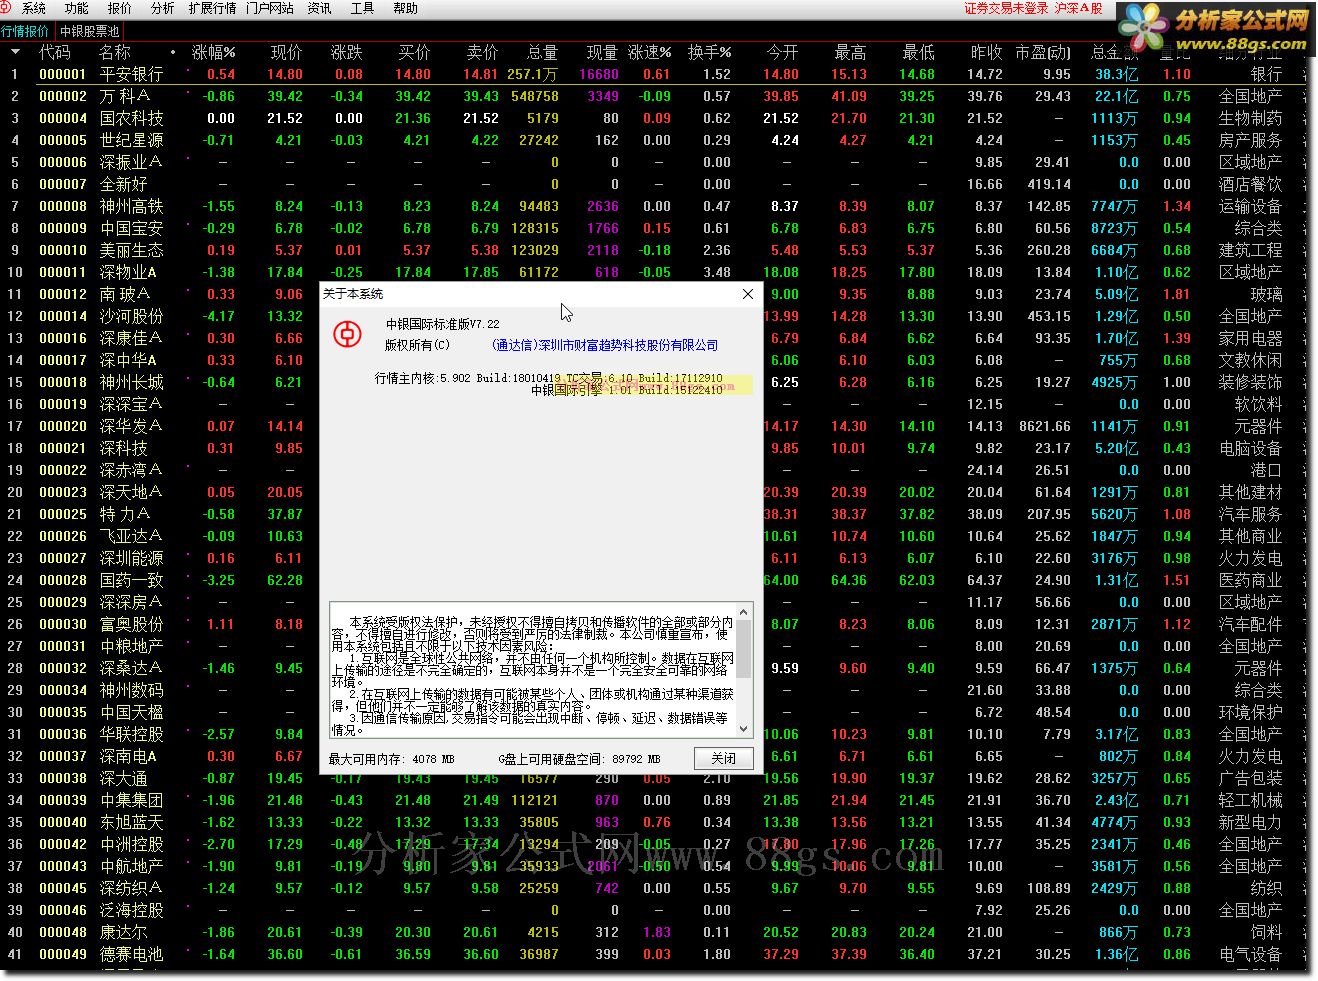Click the 酒店餐饮 industry cell
1318x981 pixels.
pyautogui.click(x=1250, y=184)
